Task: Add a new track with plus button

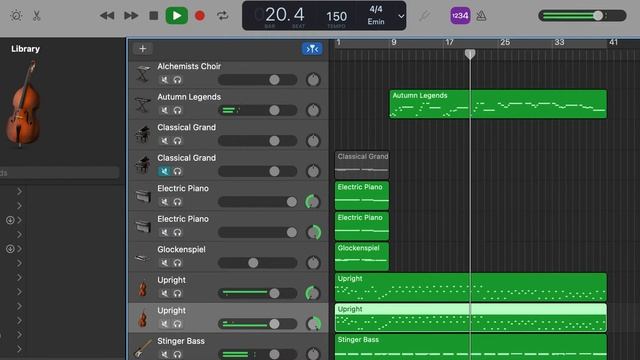Action: [142, 49]
